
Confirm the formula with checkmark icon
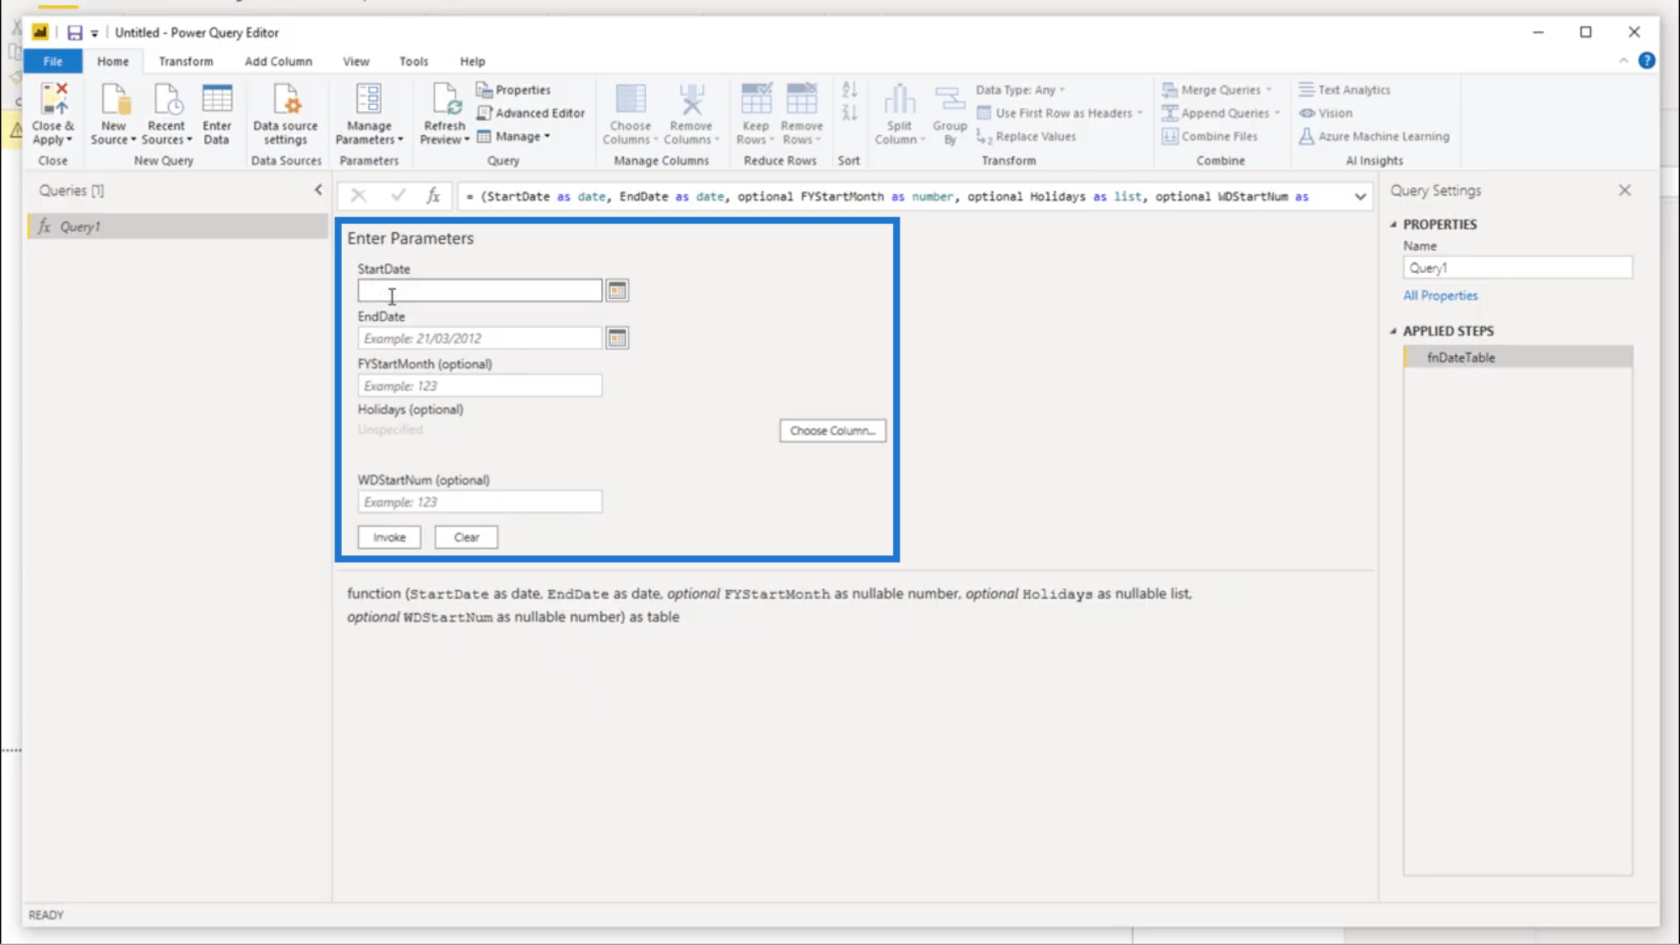(398, 196)
